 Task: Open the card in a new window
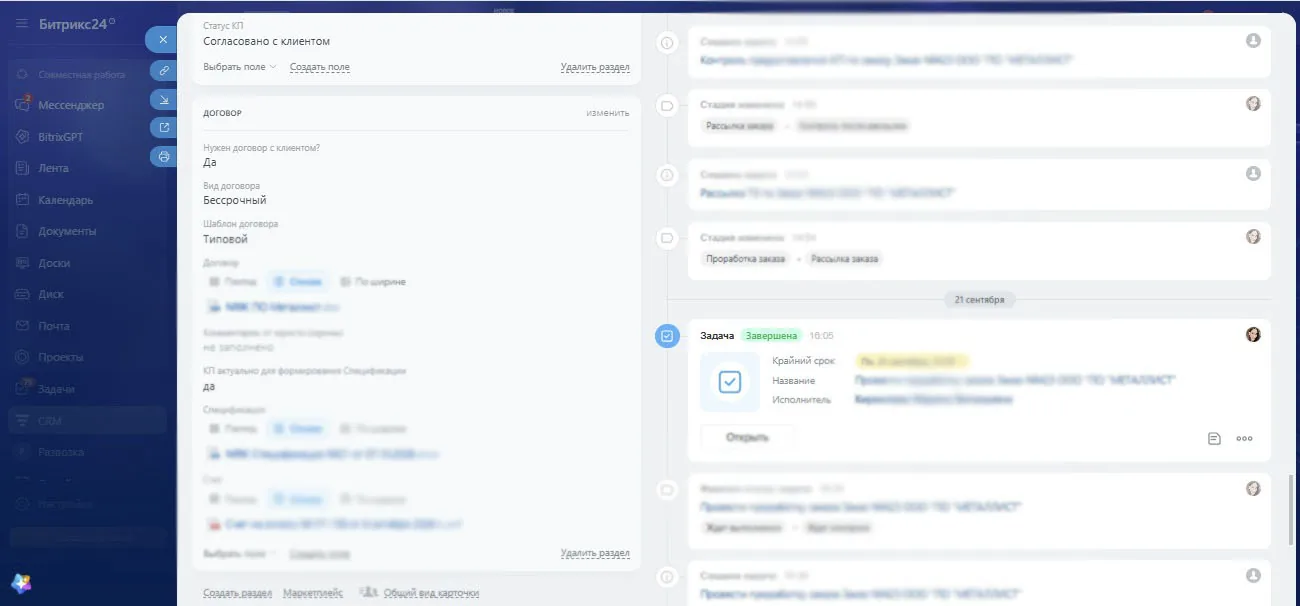(163, 128)
